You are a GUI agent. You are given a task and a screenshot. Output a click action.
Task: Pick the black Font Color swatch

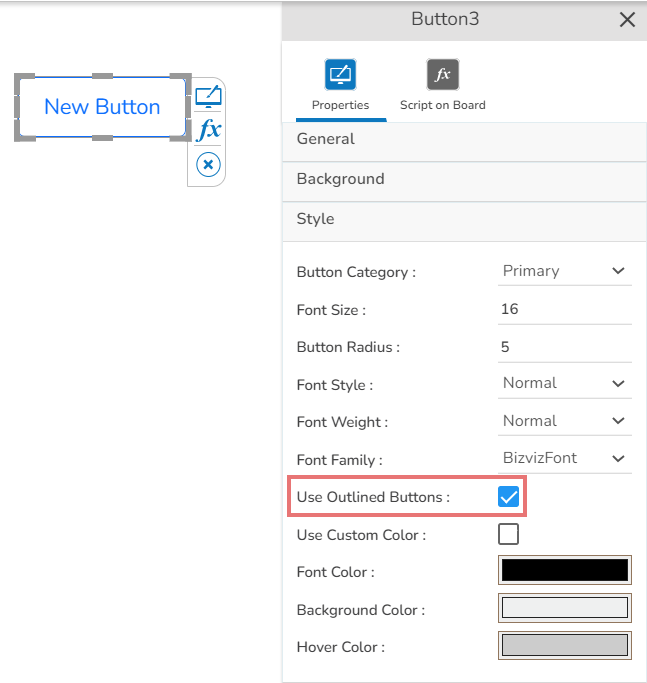[x=565, y=571]
